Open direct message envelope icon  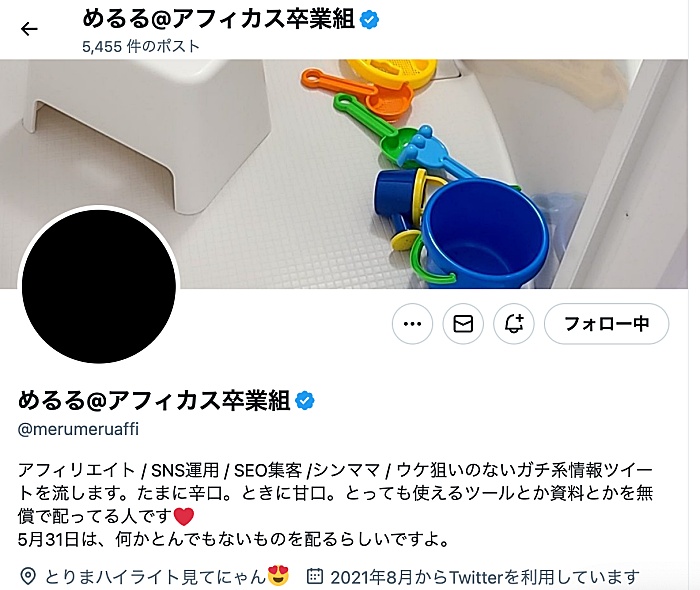[463, 324]
